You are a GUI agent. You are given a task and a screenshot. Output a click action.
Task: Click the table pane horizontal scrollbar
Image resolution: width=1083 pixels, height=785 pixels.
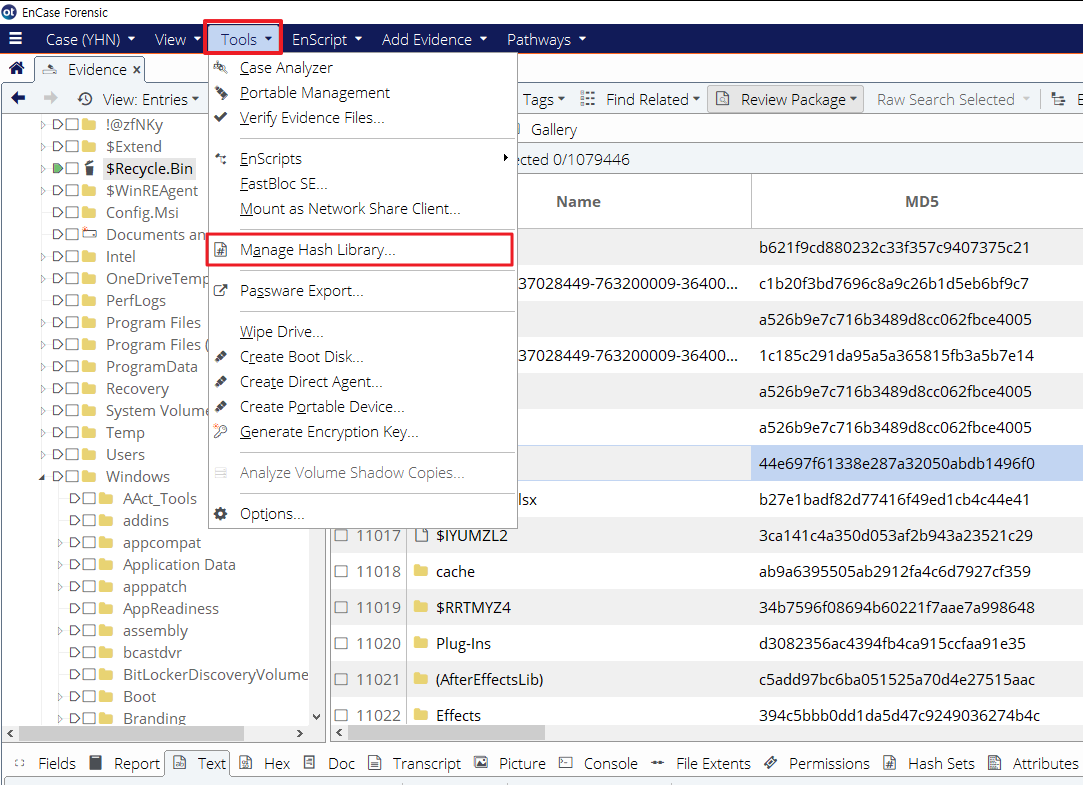[445, 732]
